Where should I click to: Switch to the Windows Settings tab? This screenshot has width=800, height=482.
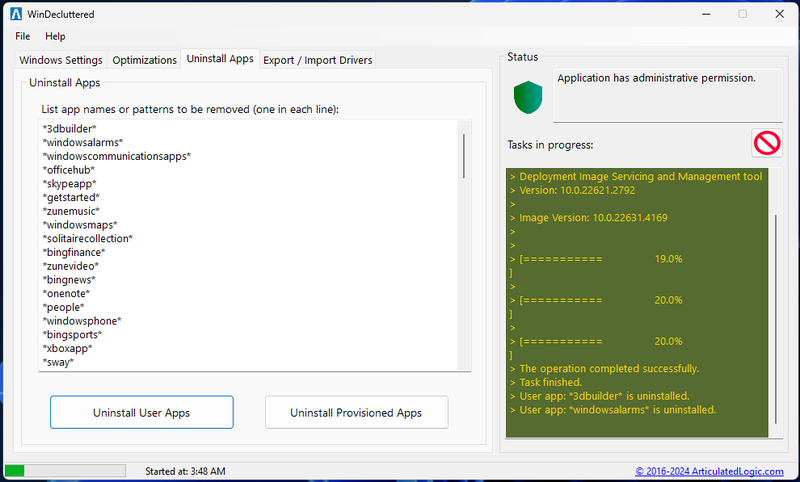tap(61, 60)
